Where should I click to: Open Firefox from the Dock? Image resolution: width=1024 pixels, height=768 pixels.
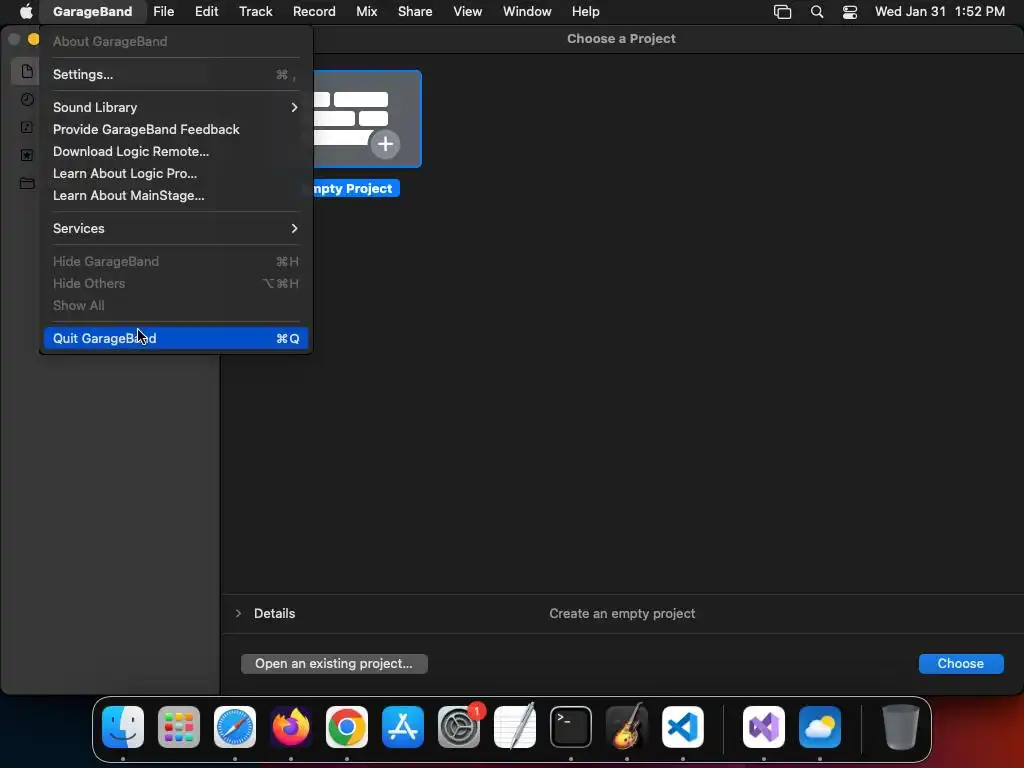(291, 727)
